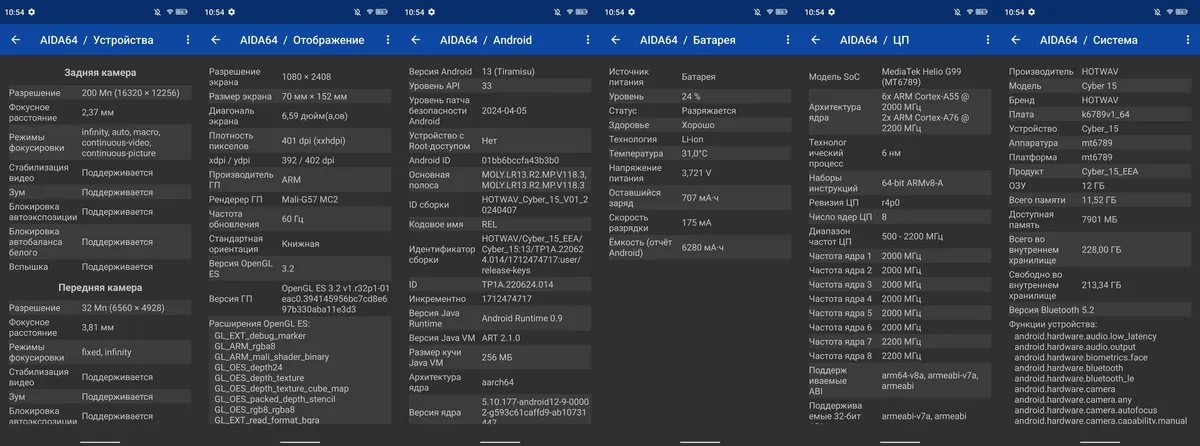Return from the Батарея page via back arrow

click(x=616, y=40)
